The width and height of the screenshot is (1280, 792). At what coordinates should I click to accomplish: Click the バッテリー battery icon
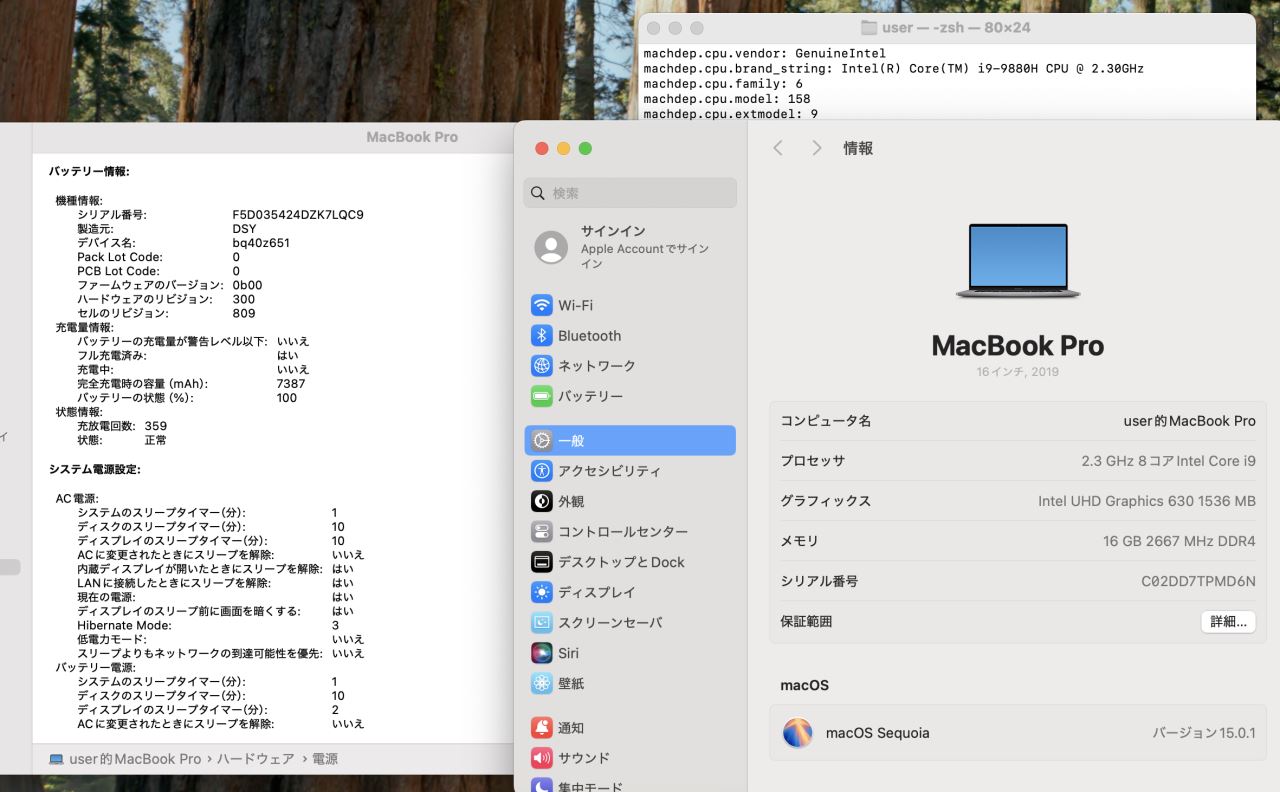(541, 396)
